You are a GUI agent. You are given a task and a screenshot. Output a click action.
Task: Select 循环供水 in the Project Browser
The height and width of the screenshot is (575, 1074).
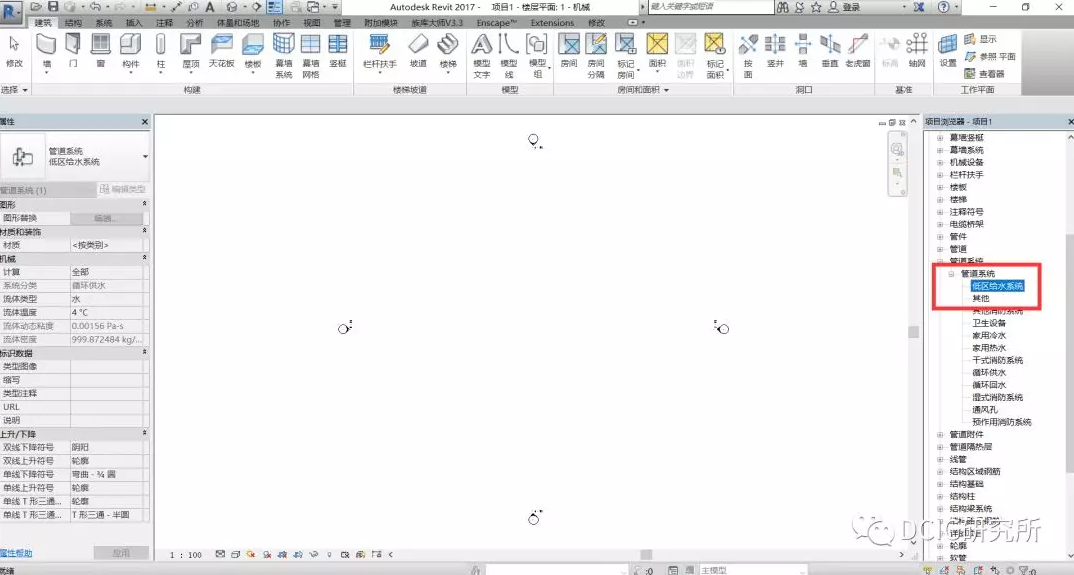coord(988,372)
